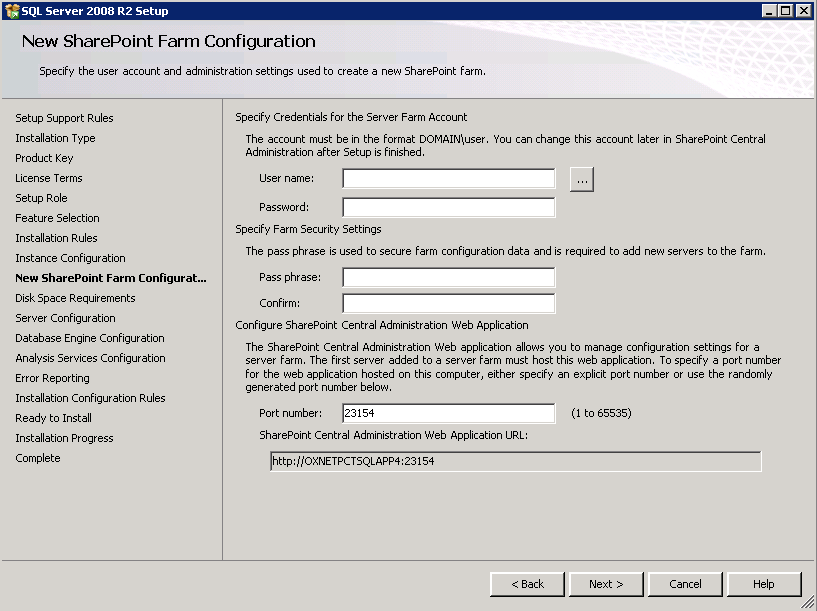Open the account browse ellipsis button
The height and width of the screenshot is (611, 817).
pyautogui.click(x=581, y=179)
